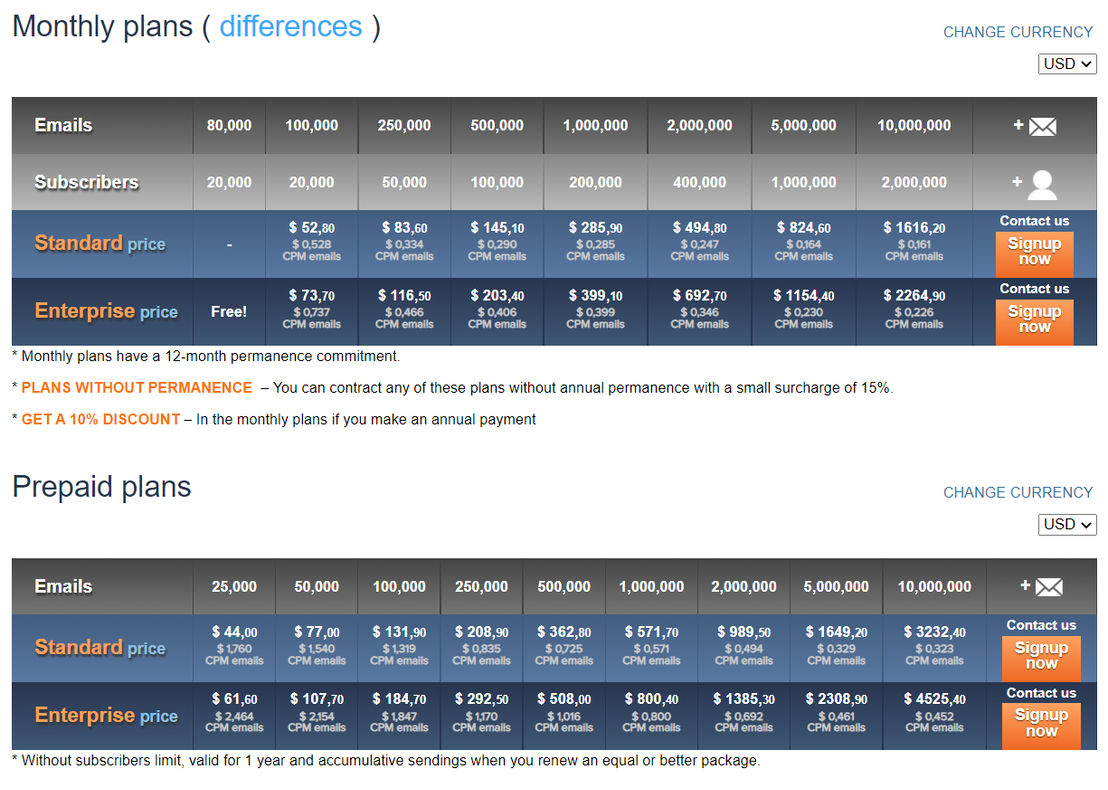The height and width of the screenshot is (790, 1108).
Task: Click the $ 571,70 prepaid Standard price
Action: [x=652, y=632]
